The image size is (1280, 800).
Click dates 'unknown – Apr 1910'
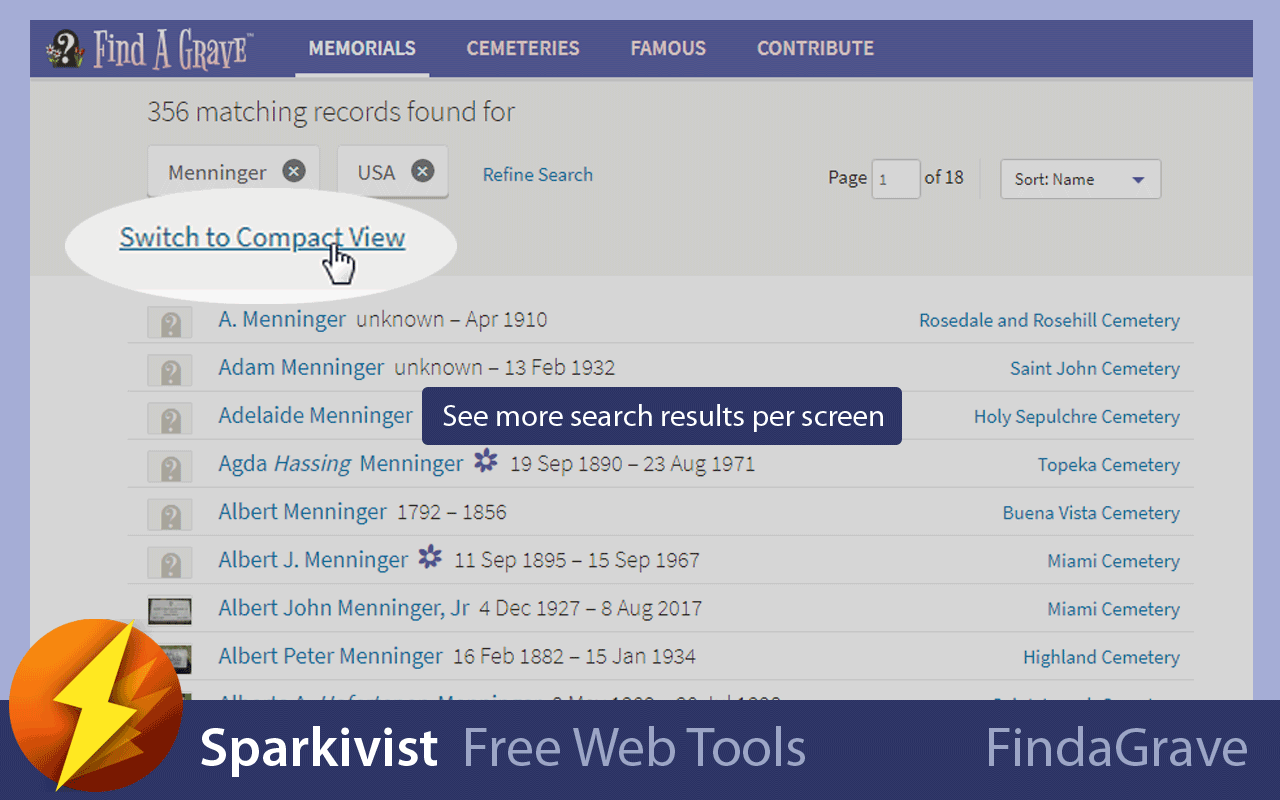coord(452,320)
